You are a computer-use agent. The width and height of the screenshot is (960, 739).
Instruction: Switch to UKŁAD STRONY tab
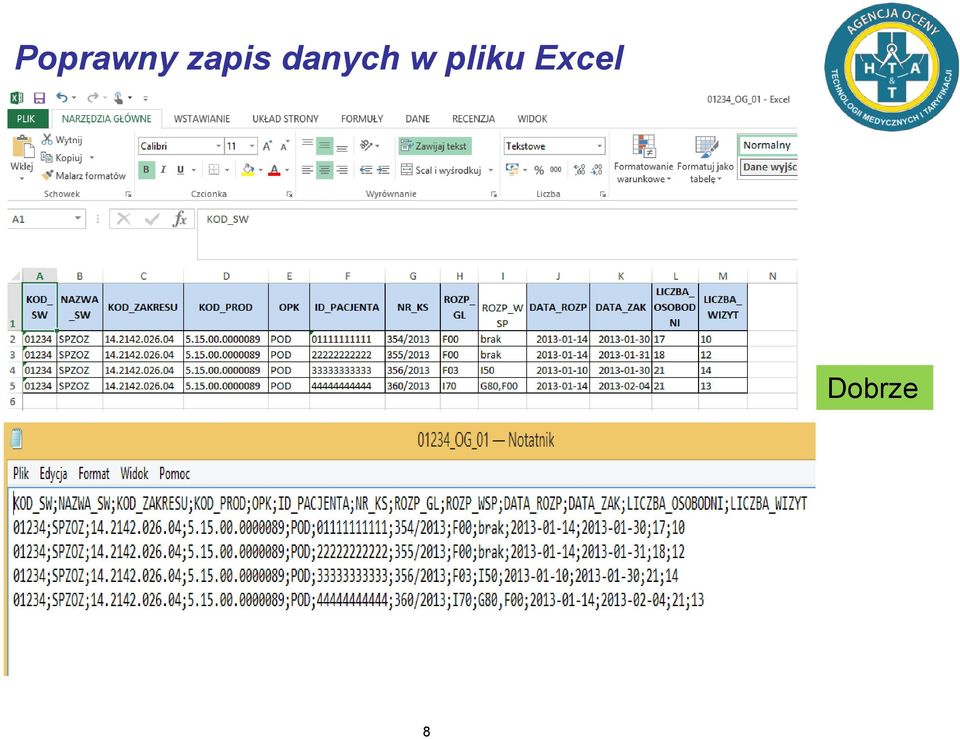(x=285, y=119)
